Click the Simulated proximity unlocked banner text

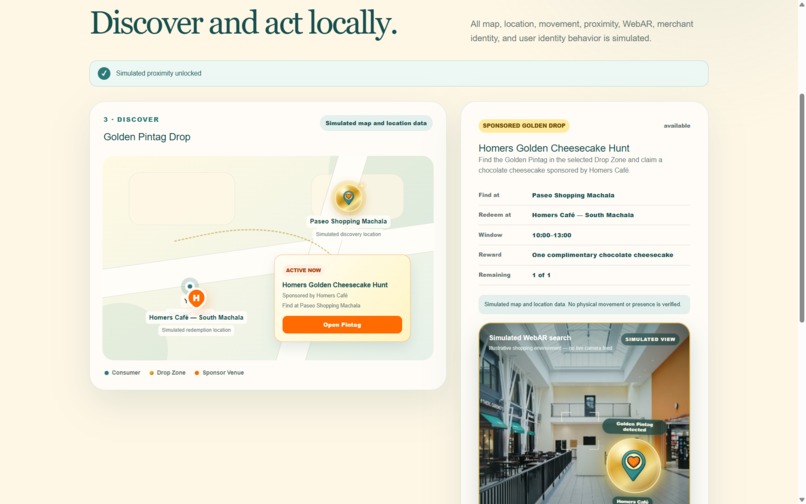tap(158, 73)
